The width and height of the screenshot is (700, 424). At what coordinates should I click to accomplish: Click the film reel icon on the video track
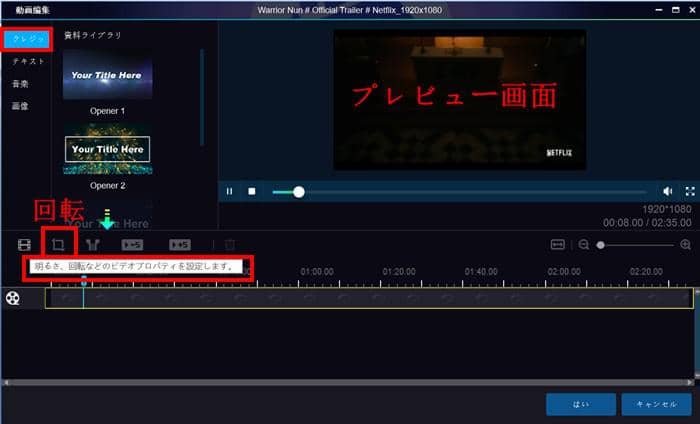click(12, 298)
